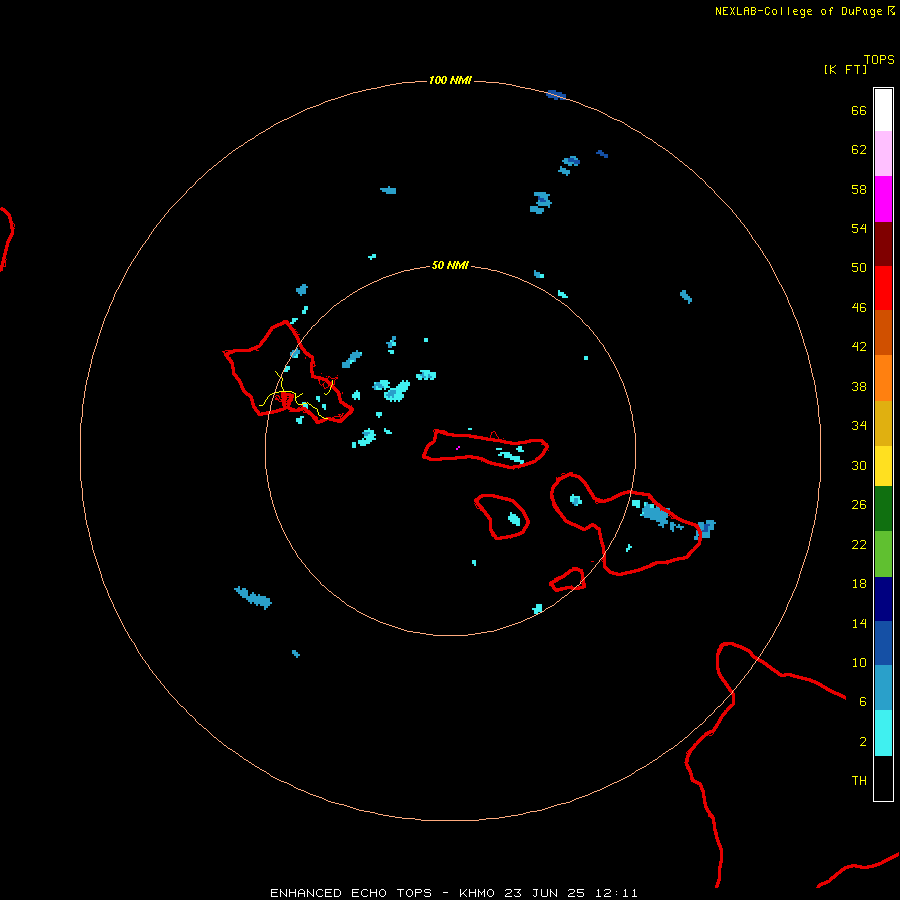Click the 22 legend value
This screenshot has height=900, width=900.
tap(859, 544)
